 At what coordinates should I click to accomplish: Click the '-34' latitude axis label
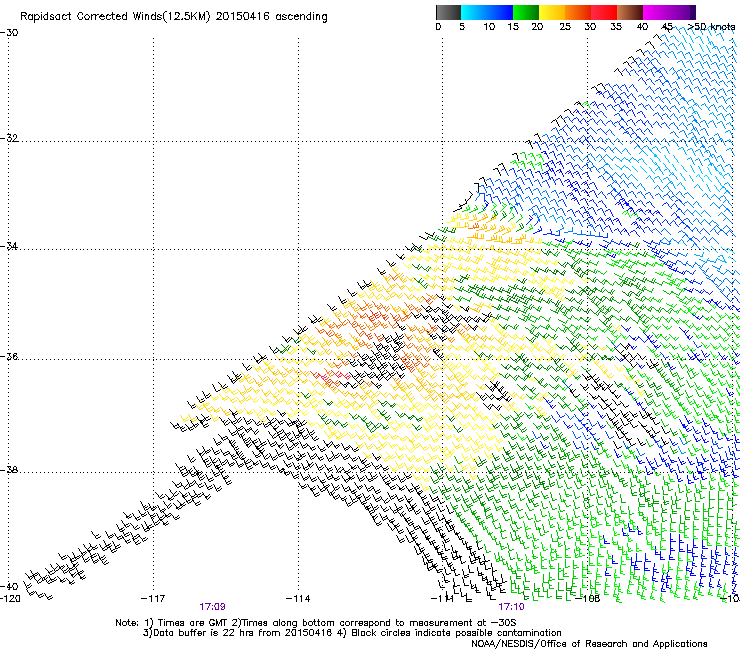coord(9,246)
